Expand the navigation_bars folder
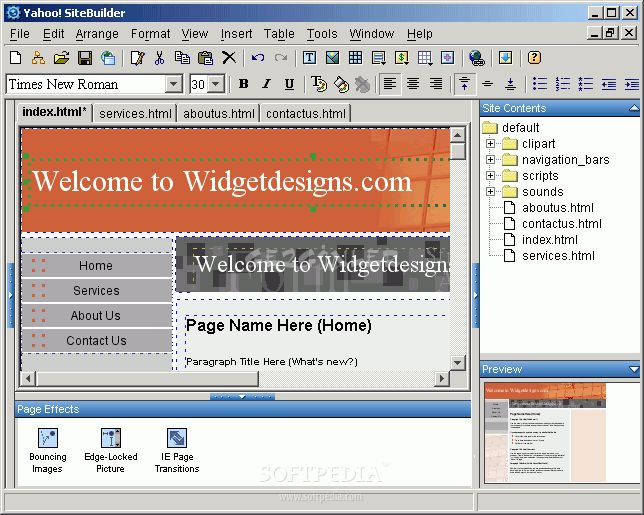Image resolution: width=644 pixels, height=515 pixels. click(x=490, y=159)
